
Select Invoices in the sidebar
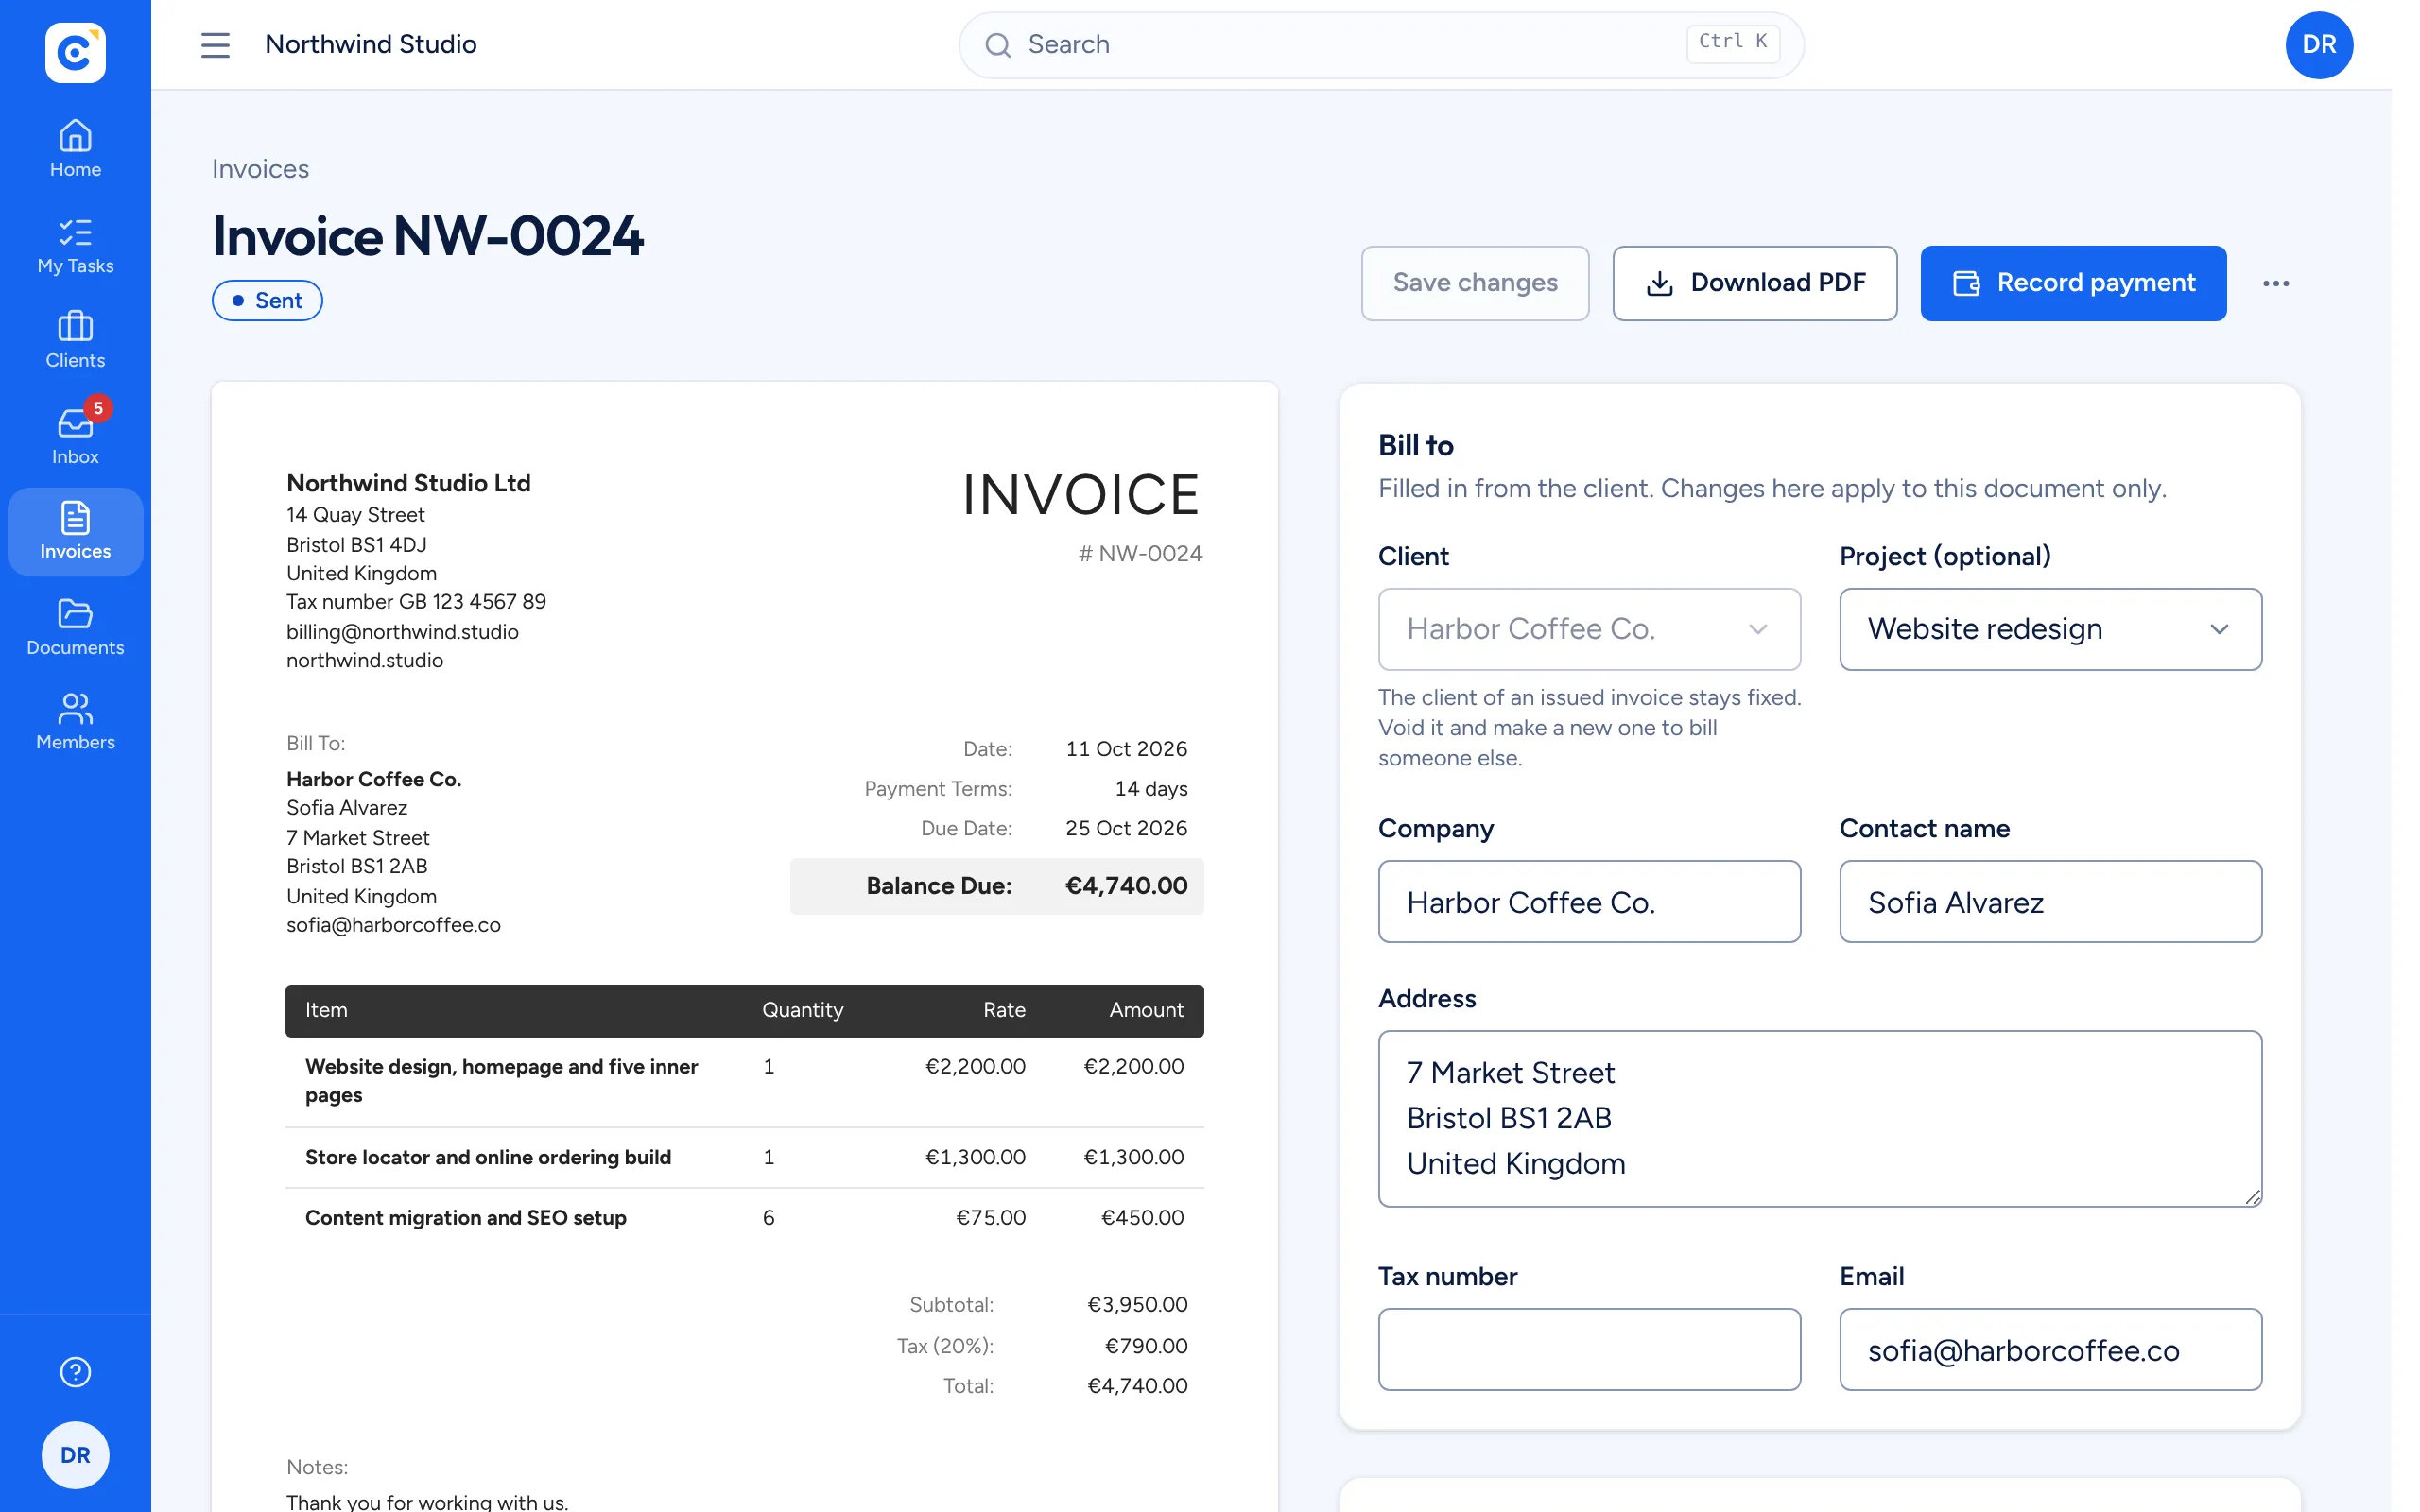pos(75,531)
